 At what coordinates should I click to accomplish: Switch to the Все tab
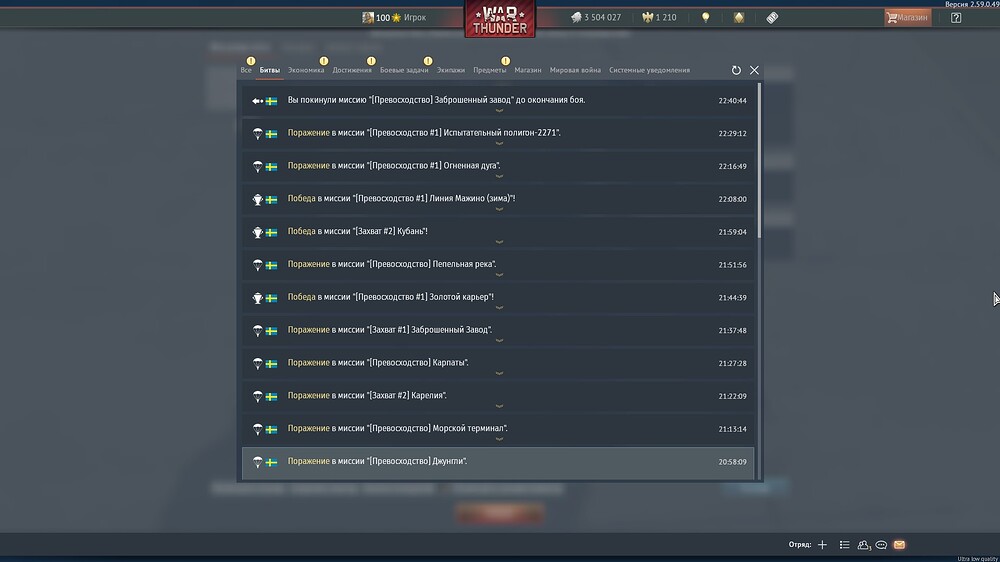[246, 70]
